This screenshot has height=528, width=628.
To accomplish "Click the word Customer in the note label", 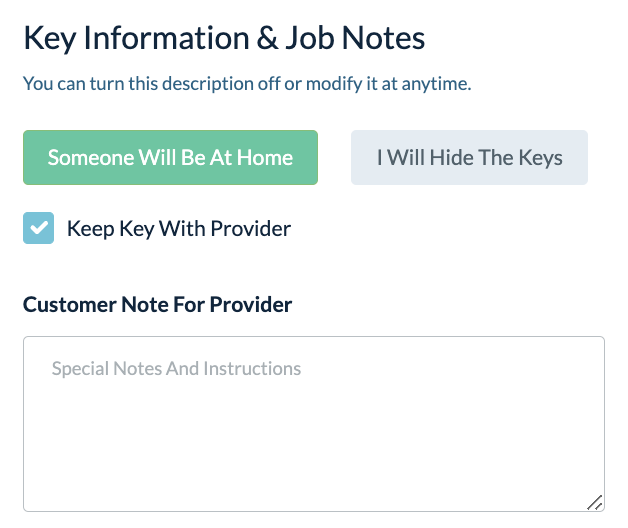I will coord(64,305).
